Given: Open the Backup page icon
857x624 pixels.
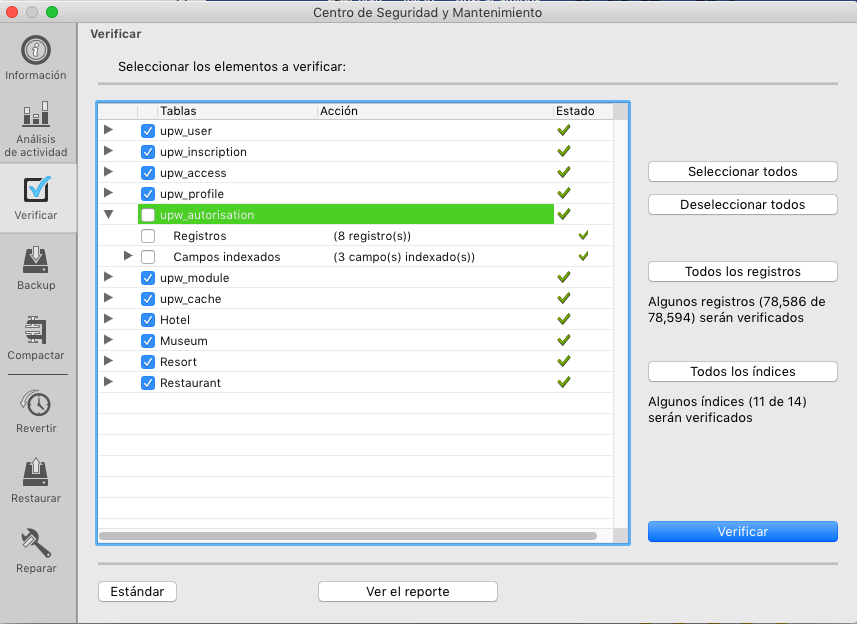Looking at the screenshot, I should pos(37,260).
